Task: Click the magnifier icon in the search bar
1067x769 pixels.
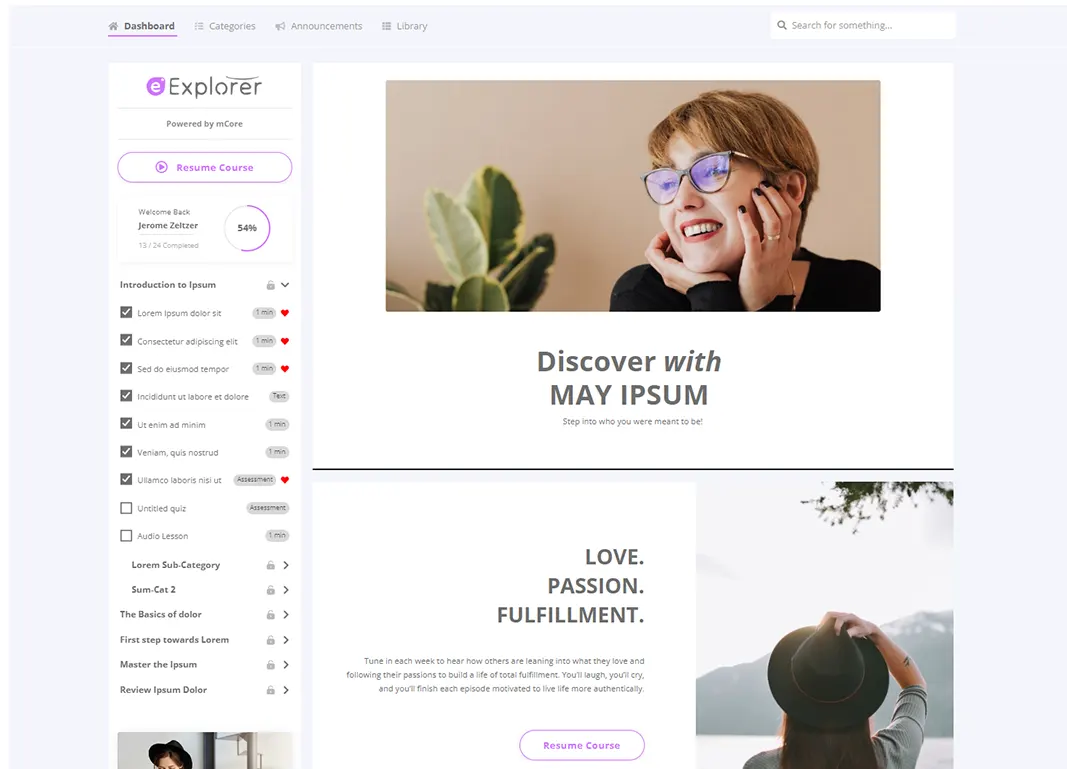Action: coord(782,25)
